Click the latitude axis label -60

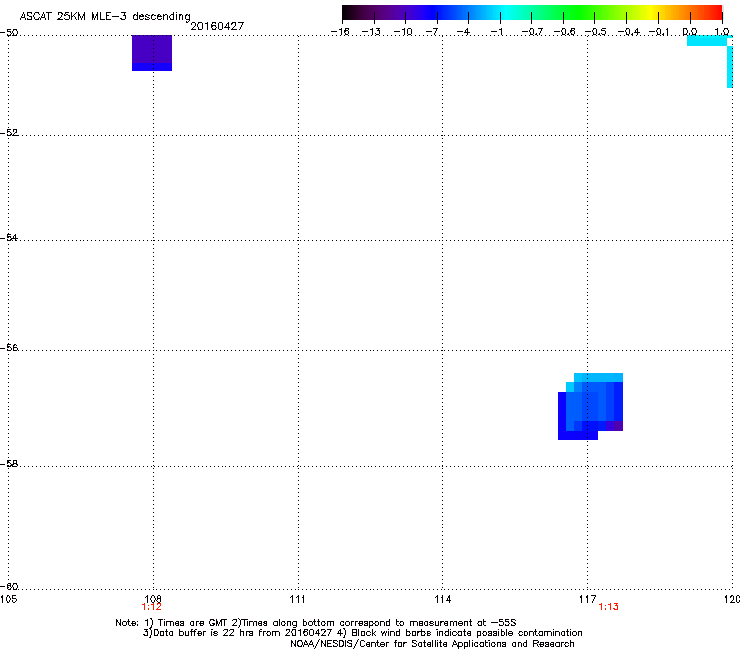(9, 586)
